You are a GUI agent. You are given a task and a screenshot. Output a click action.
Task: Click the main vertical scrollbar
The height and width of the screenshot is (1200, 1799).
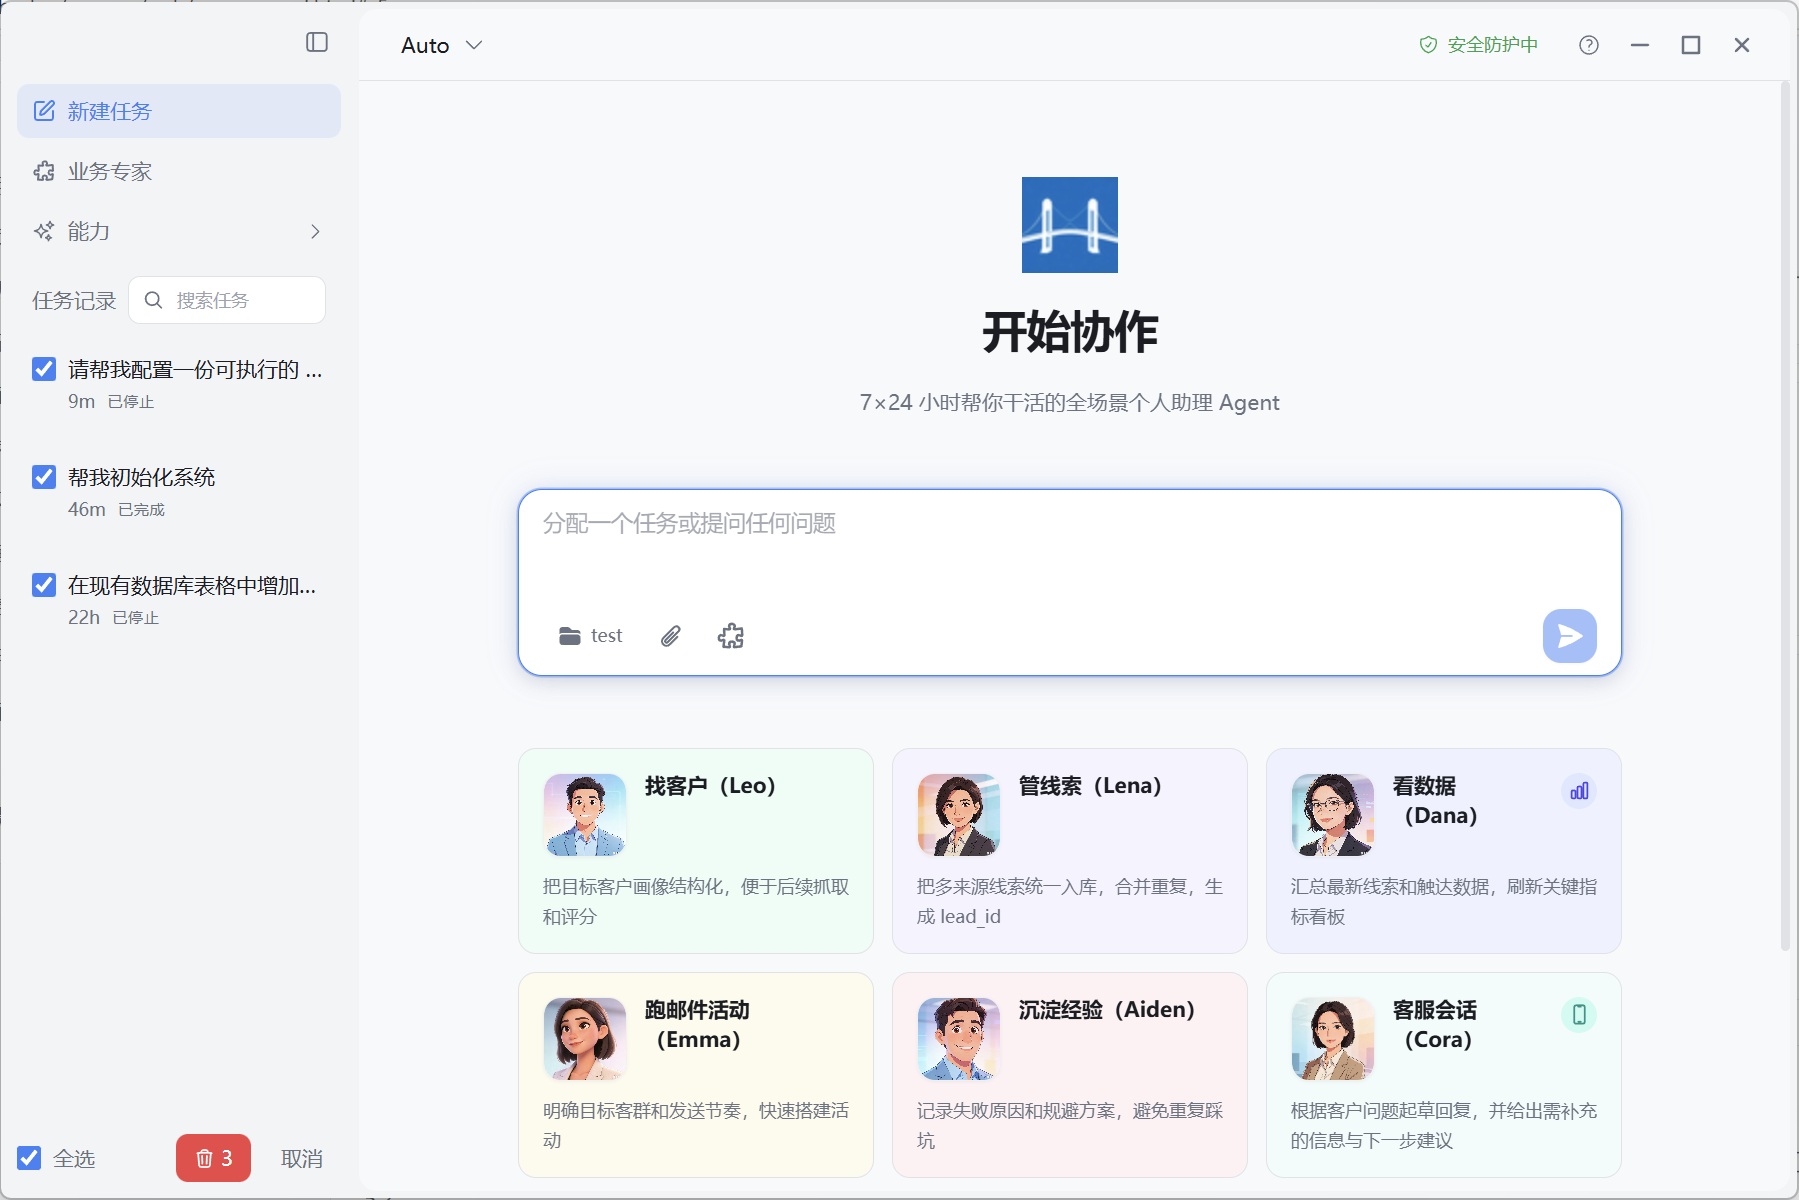1785,516
